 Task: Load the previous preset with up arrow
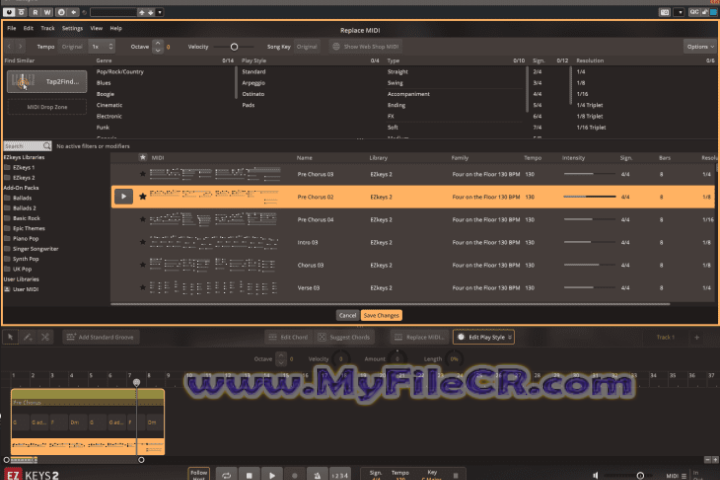pyautogui.click(x=142, y=12)
